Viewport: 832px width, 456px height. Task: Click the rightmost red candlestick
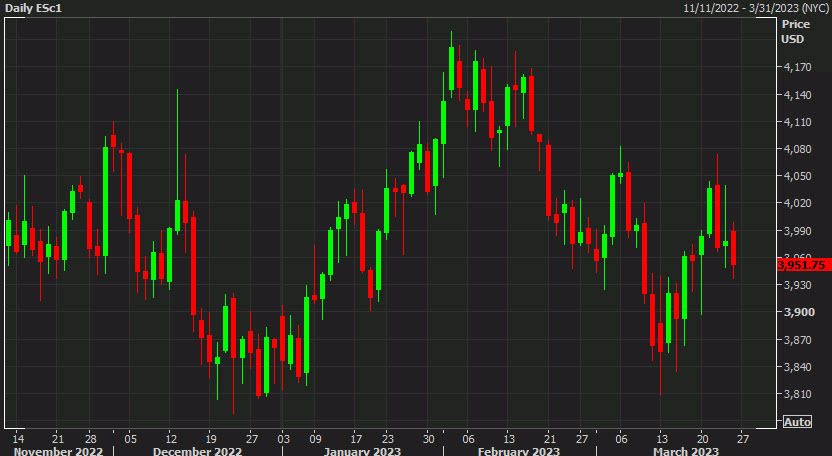point(734,247)
